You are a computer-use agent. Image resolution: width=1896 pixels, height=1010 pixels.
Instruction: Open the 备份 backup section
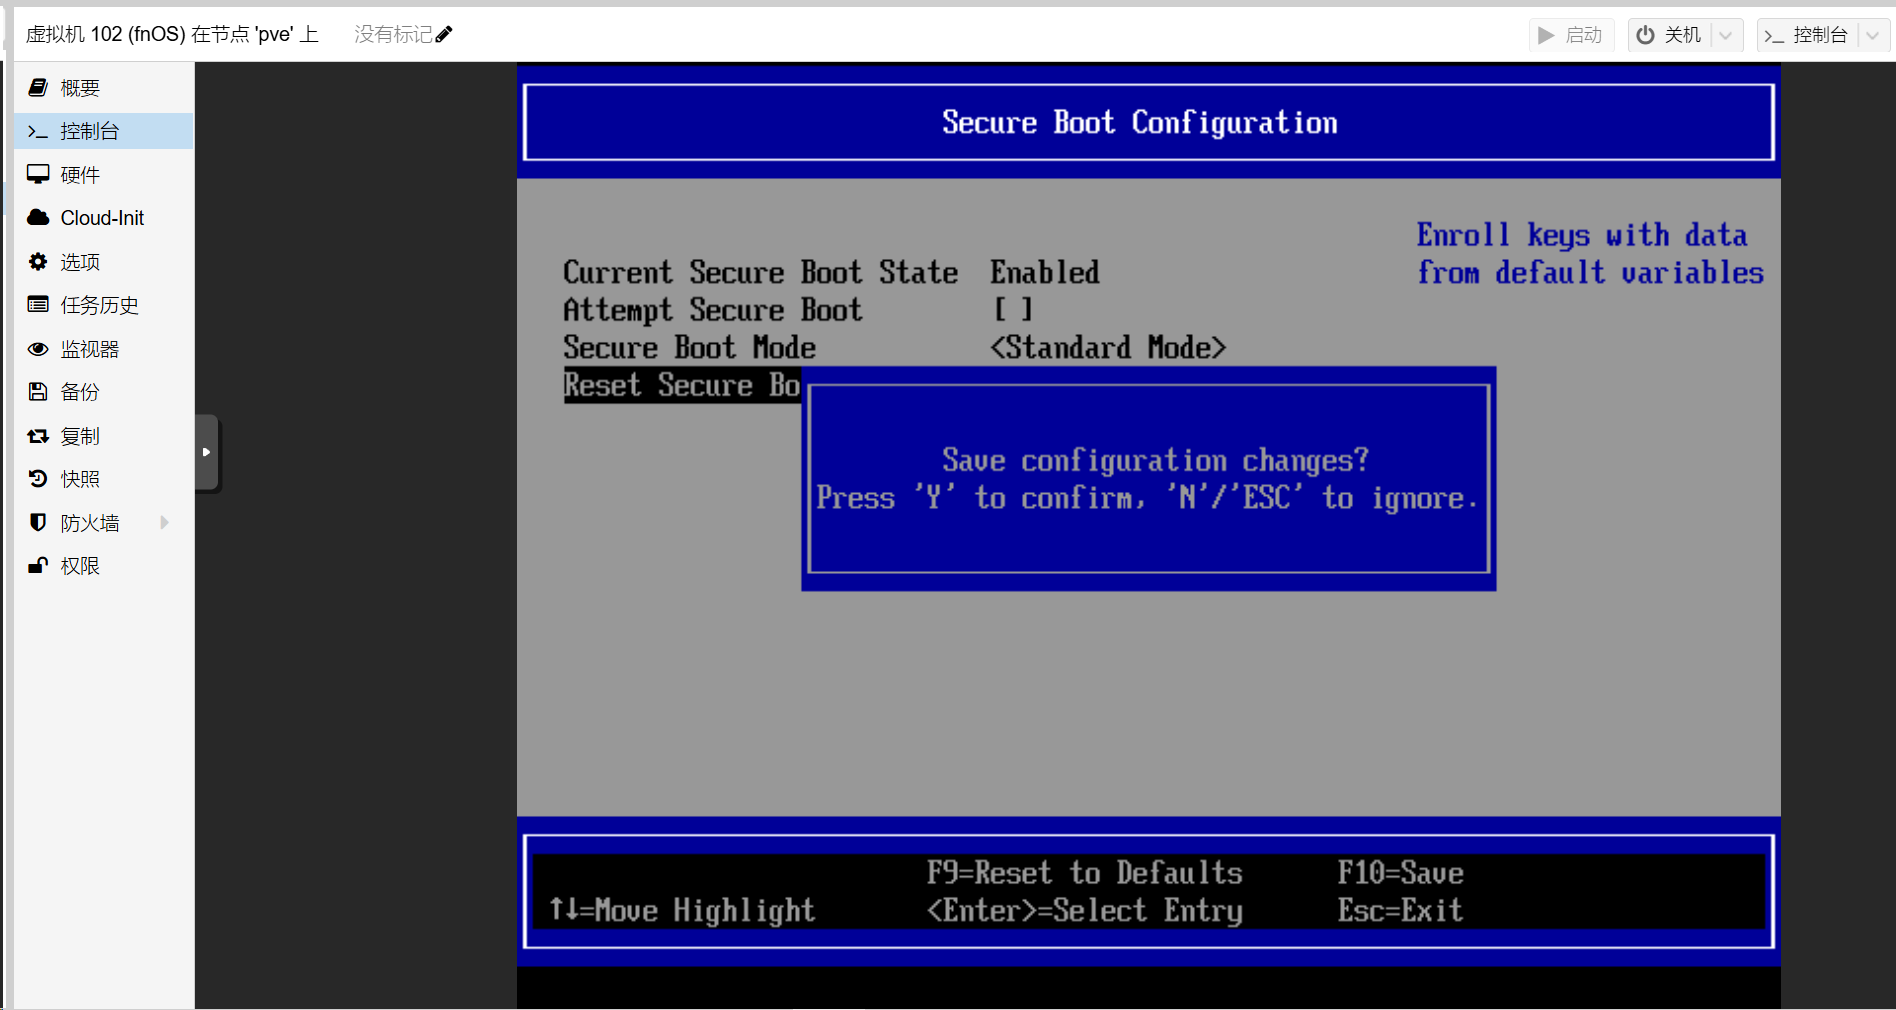[x=104, y=392]
